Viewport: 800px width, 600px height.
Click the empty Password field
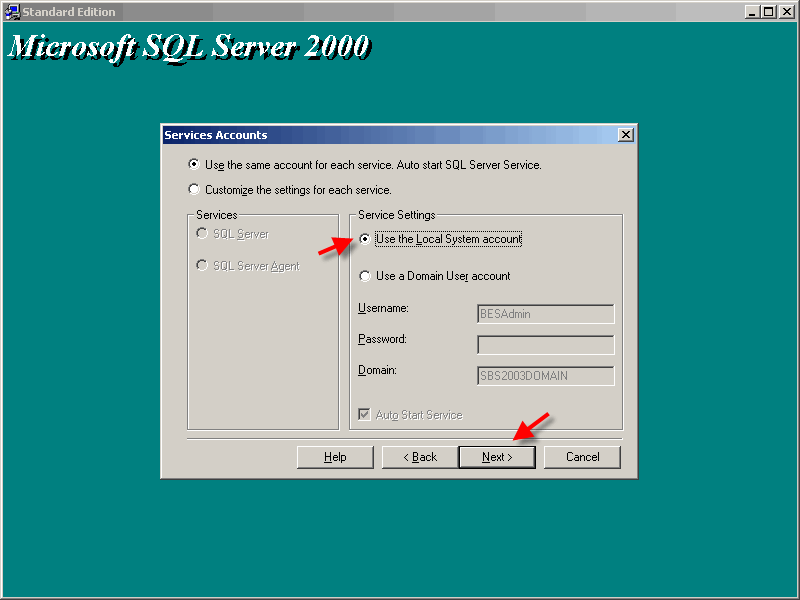(545, 345)
